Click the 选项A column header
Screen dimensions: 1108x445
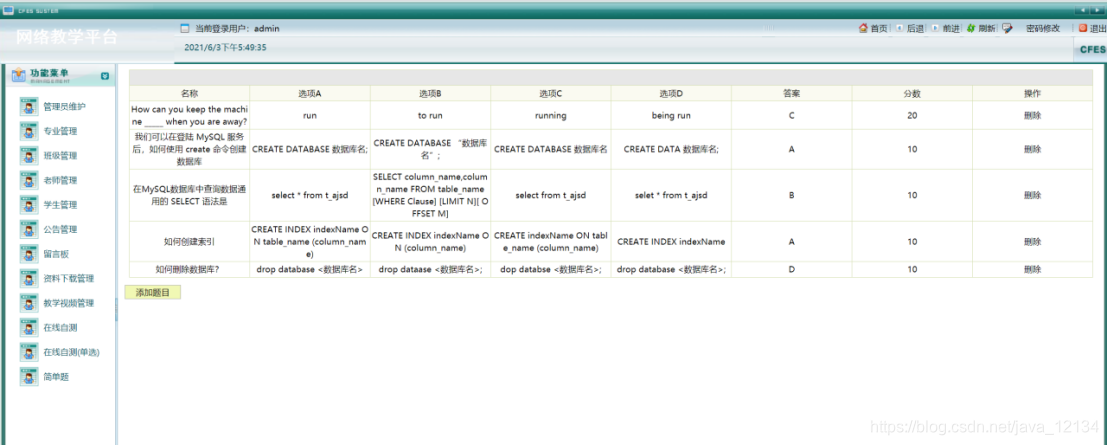click(x=310, y=93)
